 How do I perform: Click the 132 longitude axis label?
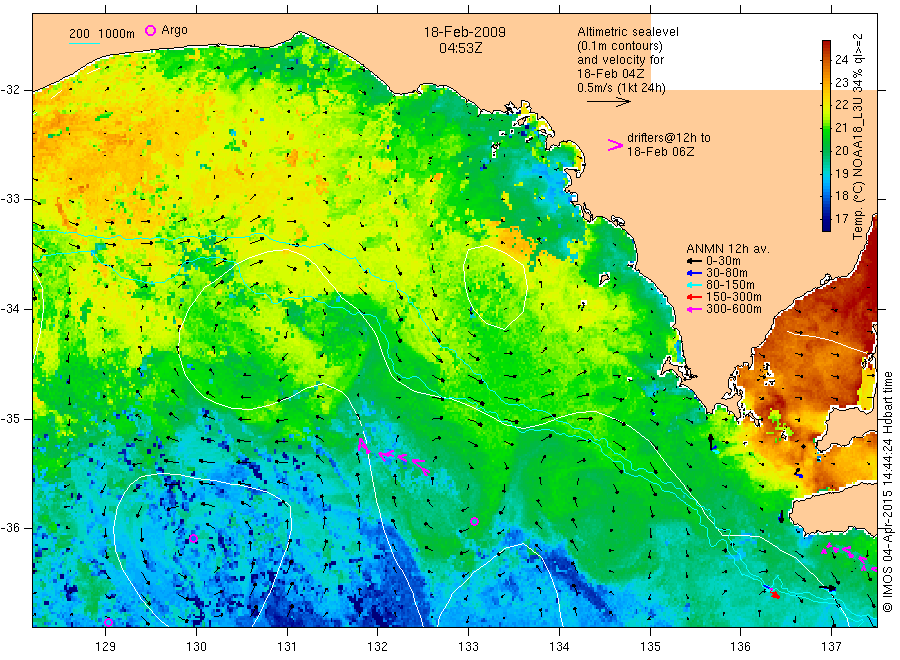378,647
